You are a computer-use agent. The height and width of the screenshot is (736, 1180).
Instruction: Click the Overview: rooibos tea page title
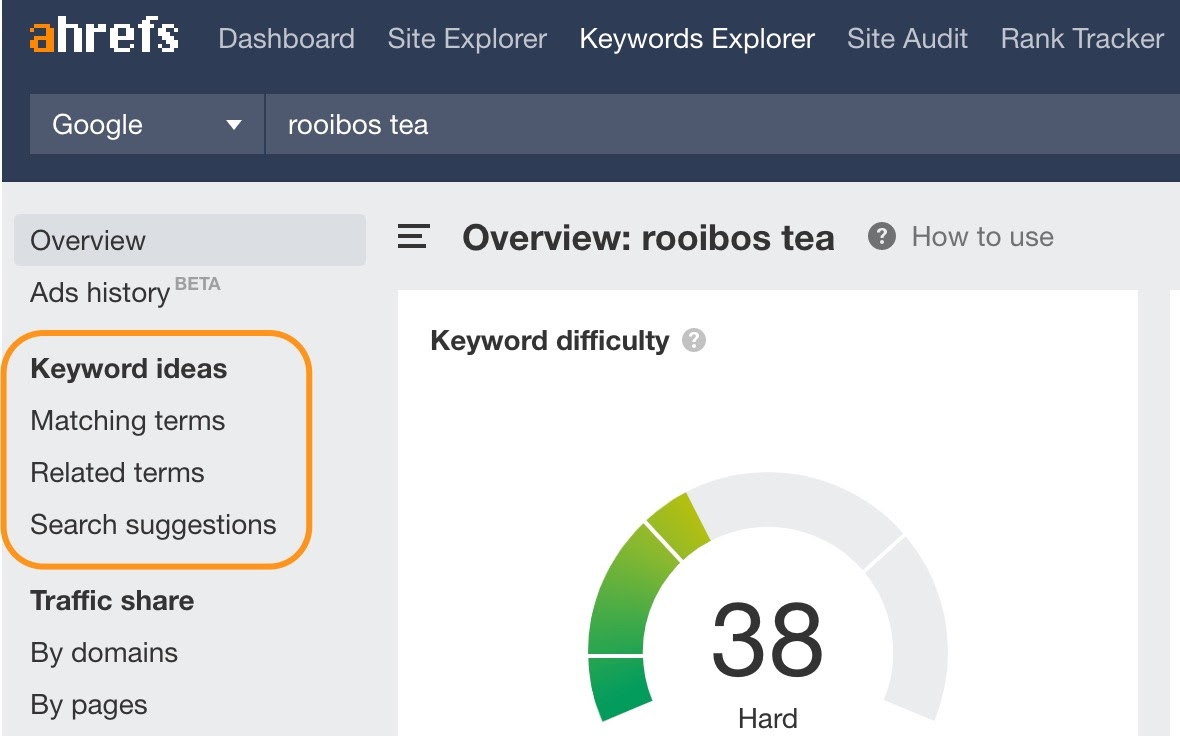pyautogui.click(x=648, y=238)
